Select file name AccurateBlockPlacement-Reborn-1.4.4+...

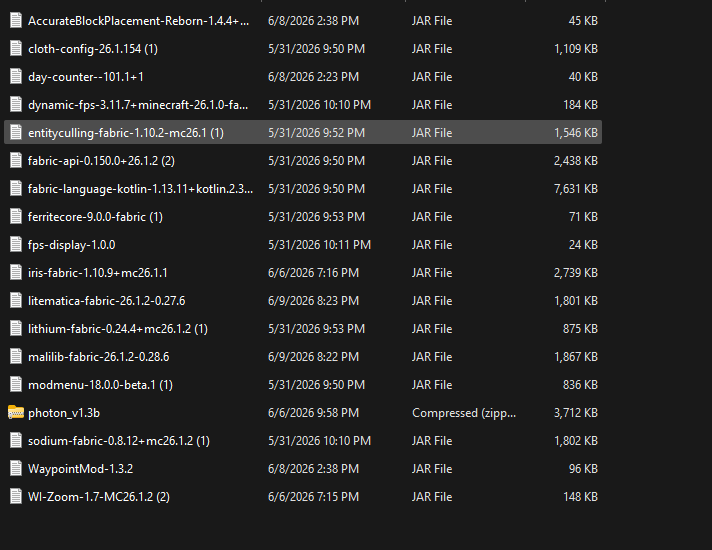click(138, 21)
